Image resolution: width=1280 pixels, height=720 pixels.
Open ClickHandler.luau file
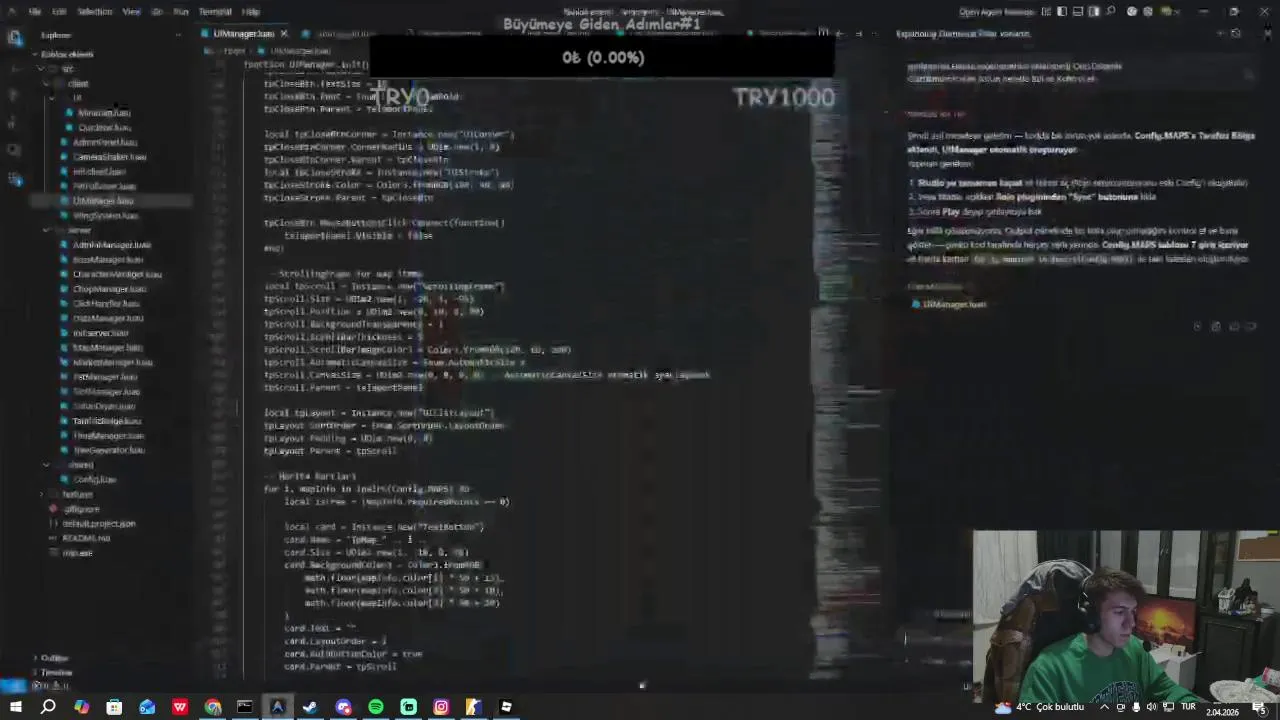pos(106,304)
